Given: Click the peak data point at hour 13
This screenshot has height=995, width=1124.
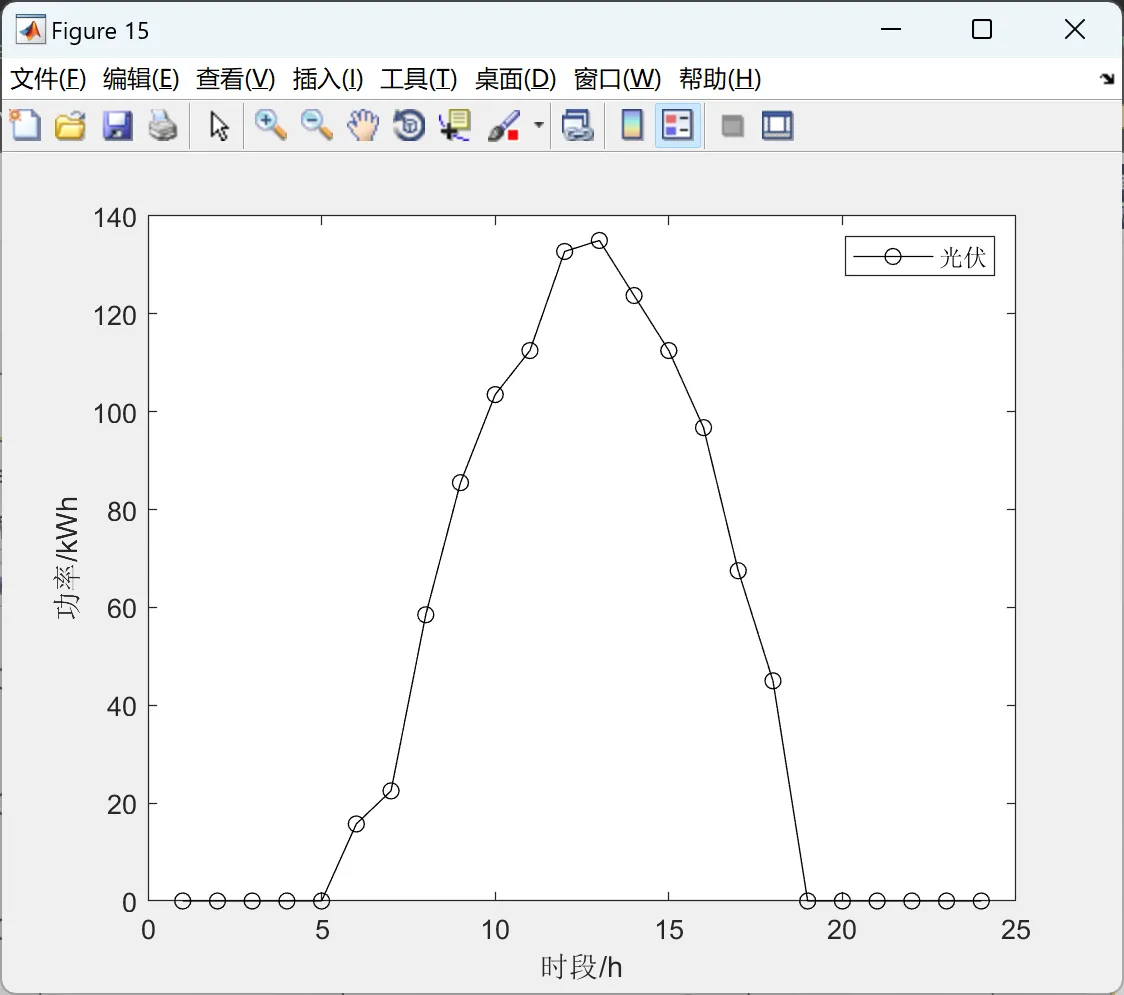Looking at the screenshot, I should (x=599, y=240).
